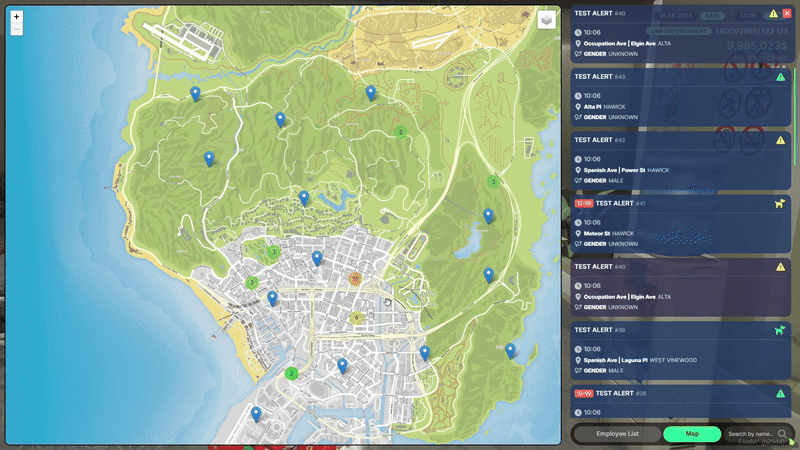The image size is (800, 450).
Task: Open the map layers selector
Action: tap(546, 20)
